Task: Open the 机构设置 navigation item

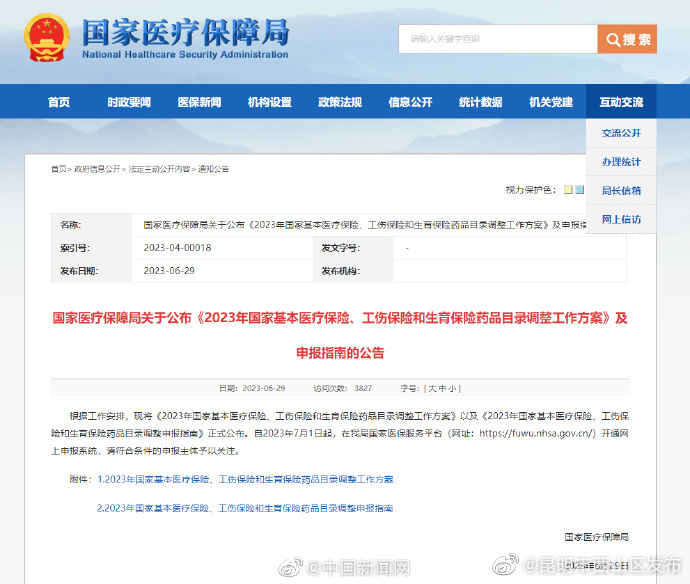Action: (x=270, y=102)
